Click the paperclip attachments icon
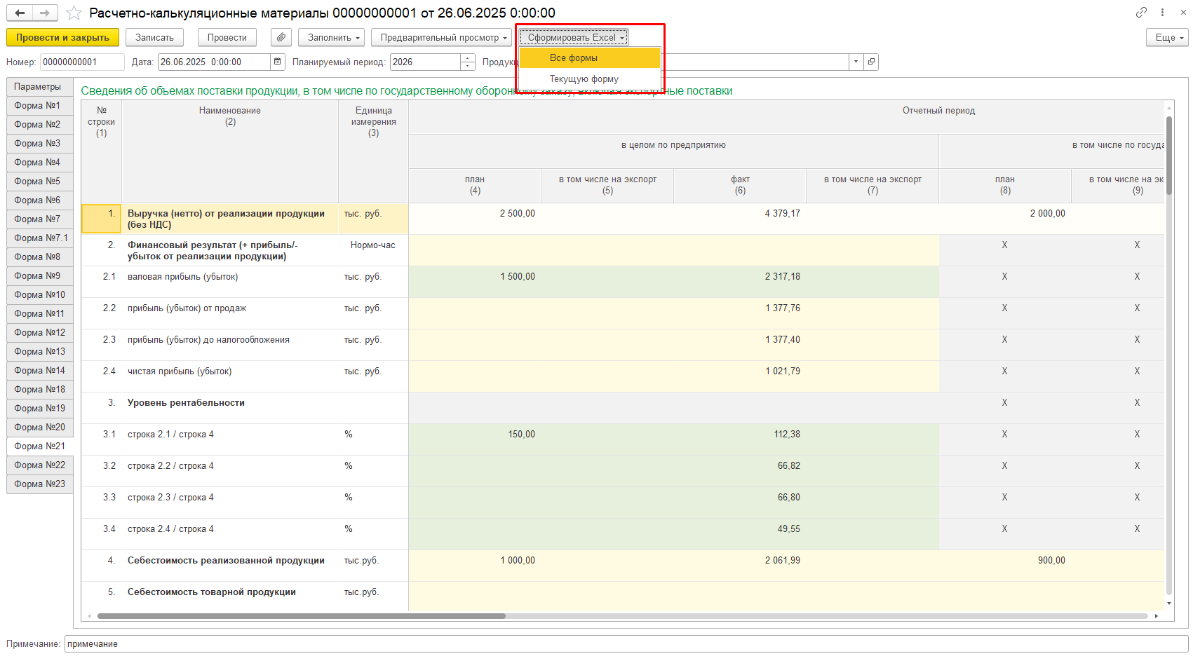The width and height of the screenshot is (1200, 656). [x=281, y=37]
